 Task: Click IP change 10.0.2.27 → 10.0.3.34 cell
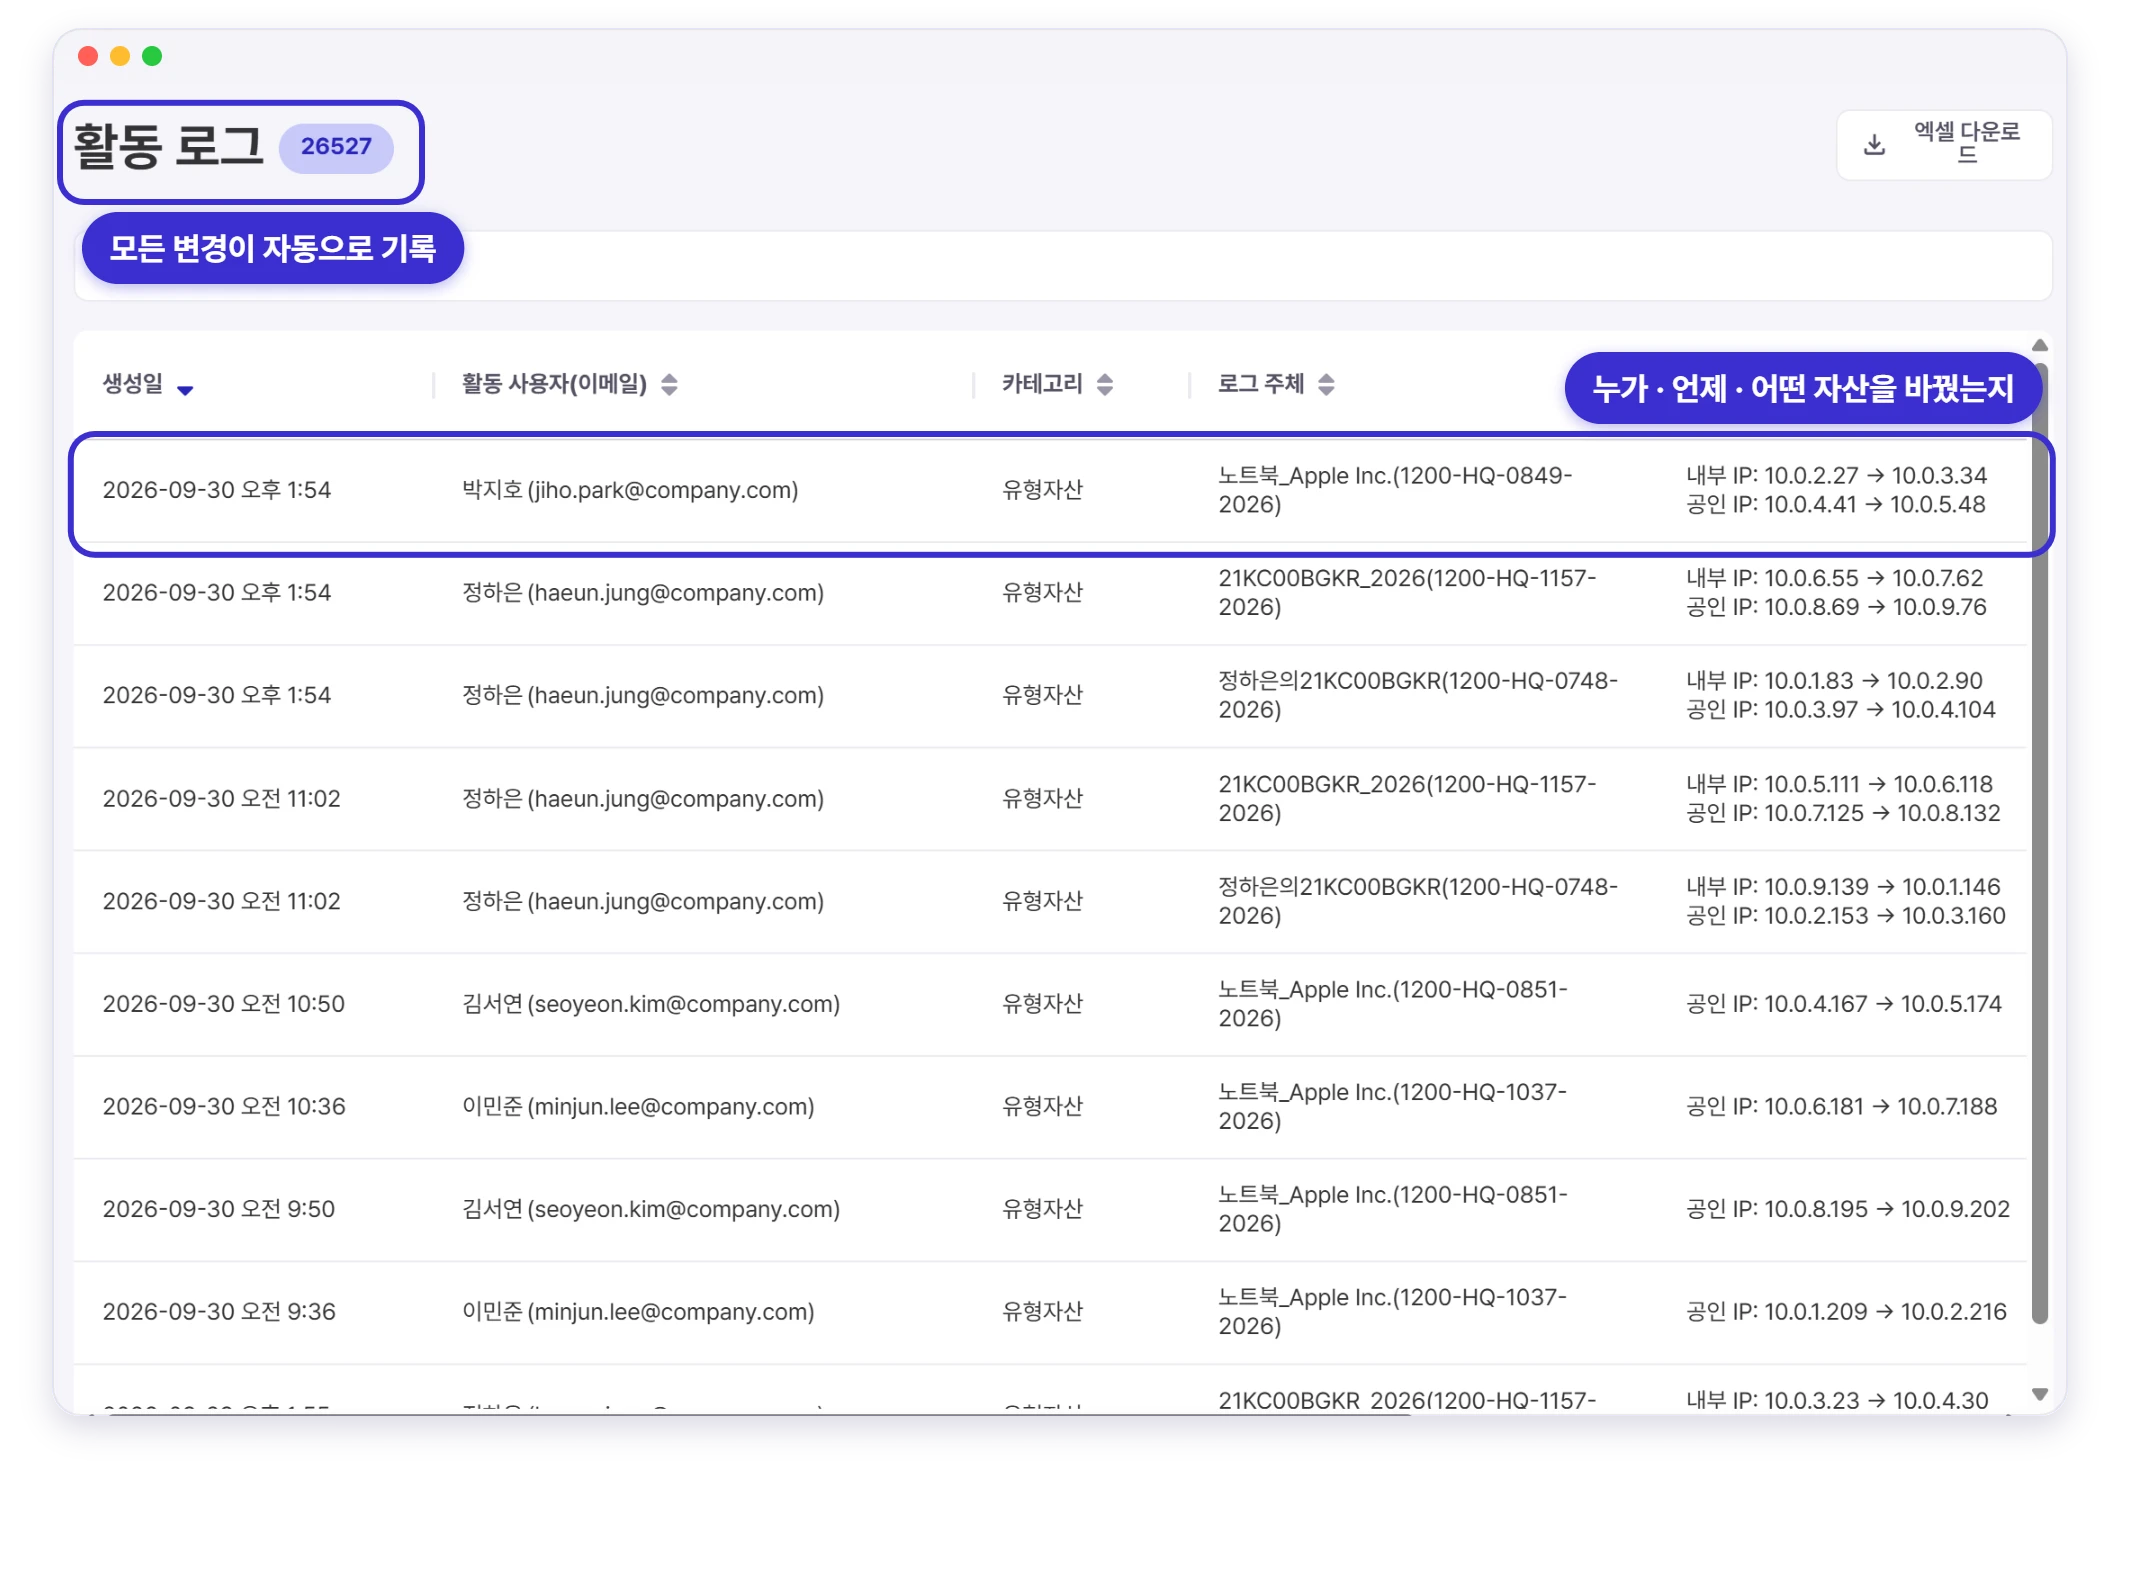pos(1836,476)
